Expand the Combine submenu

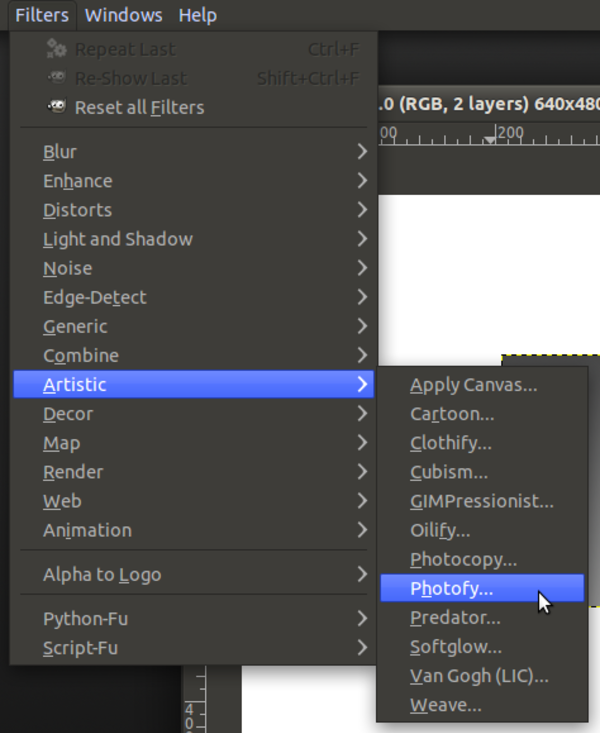[x=193, y=355]
